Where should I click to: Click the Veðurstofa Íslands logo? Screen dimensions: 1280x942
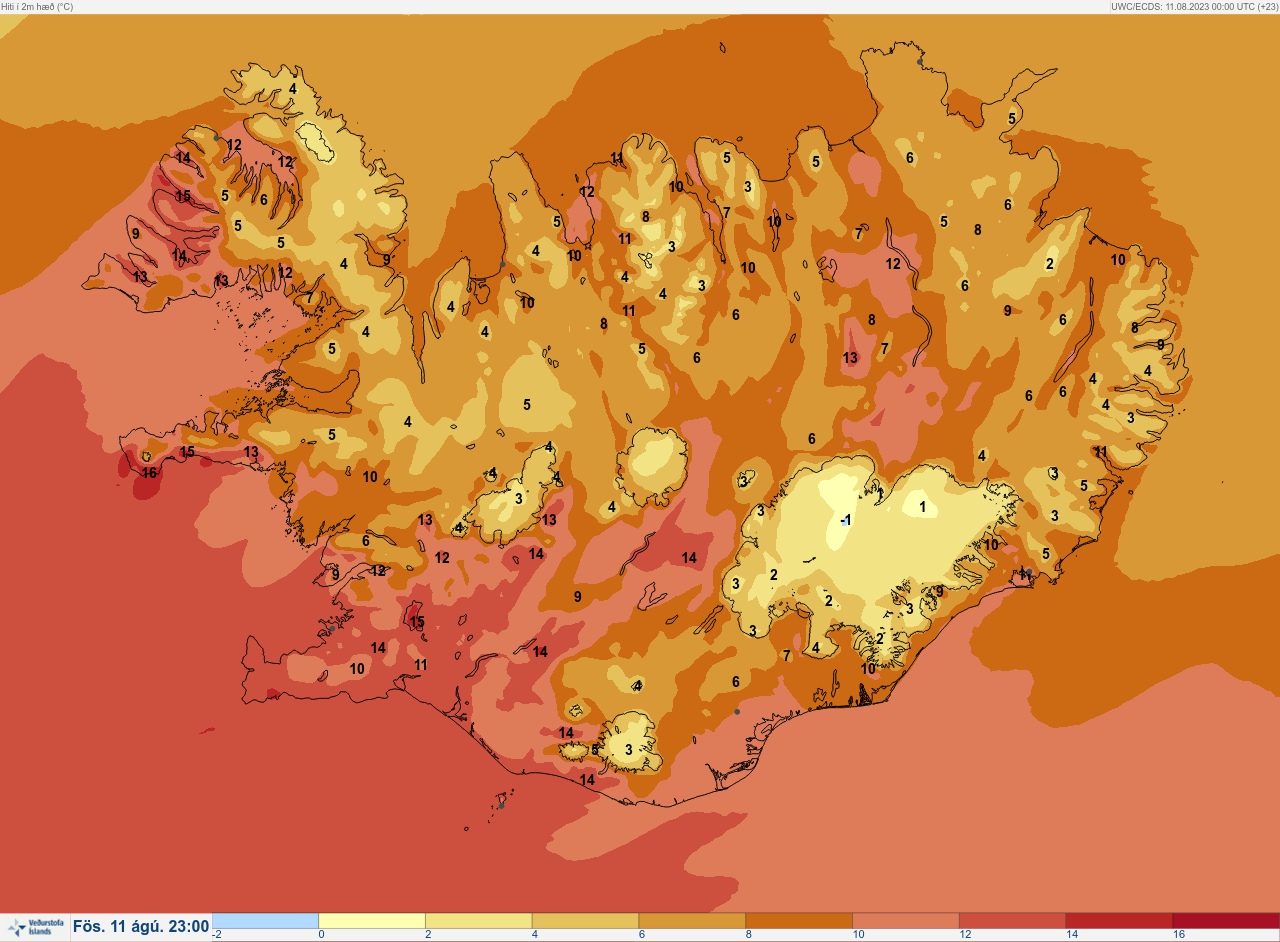pyautogui.click(x=34, y=927)
